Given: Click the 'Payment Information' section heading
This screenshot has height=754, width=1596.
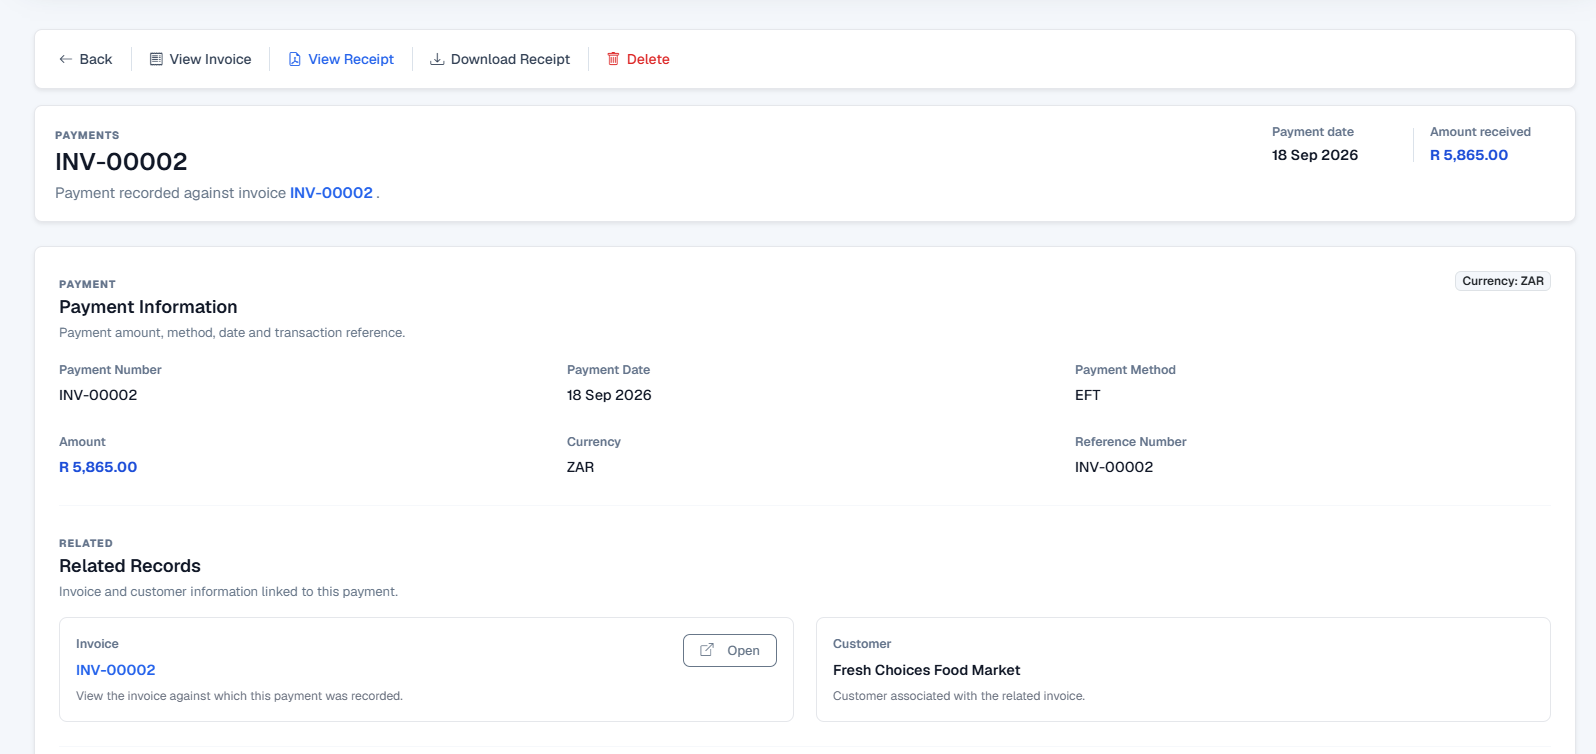Looking at the screenshot, I should pyautogui.click(x=148, y=307).
